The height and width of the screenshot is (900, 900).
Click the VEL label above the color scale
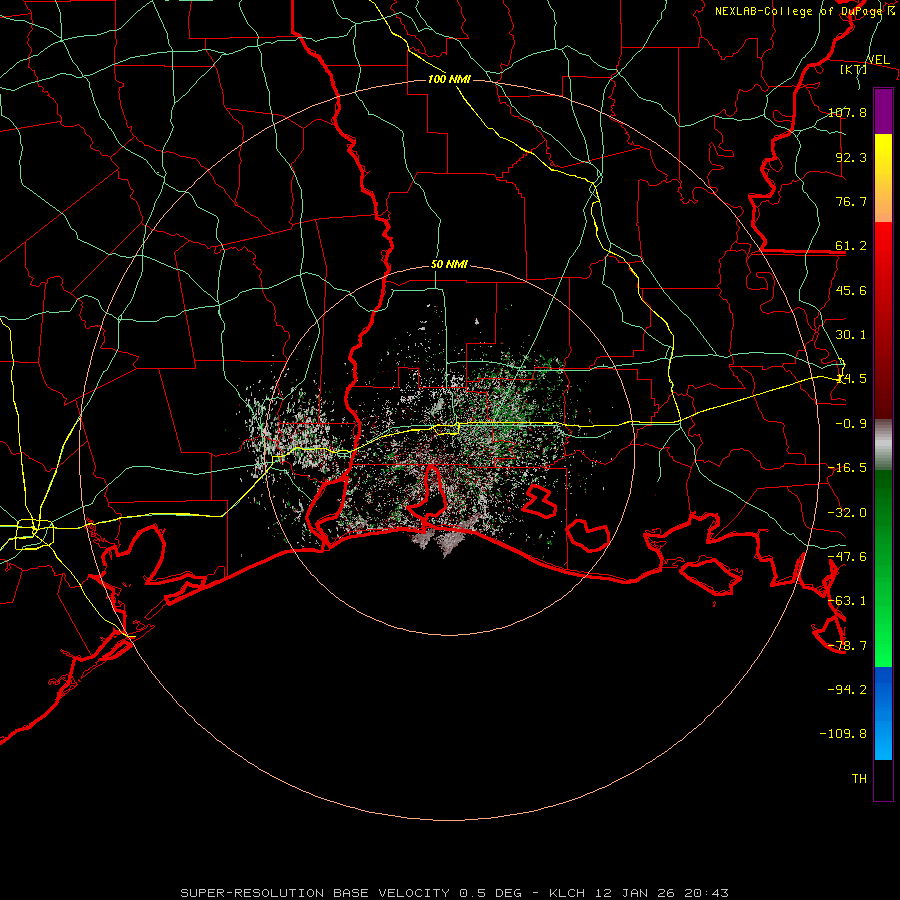pos(878,60)
